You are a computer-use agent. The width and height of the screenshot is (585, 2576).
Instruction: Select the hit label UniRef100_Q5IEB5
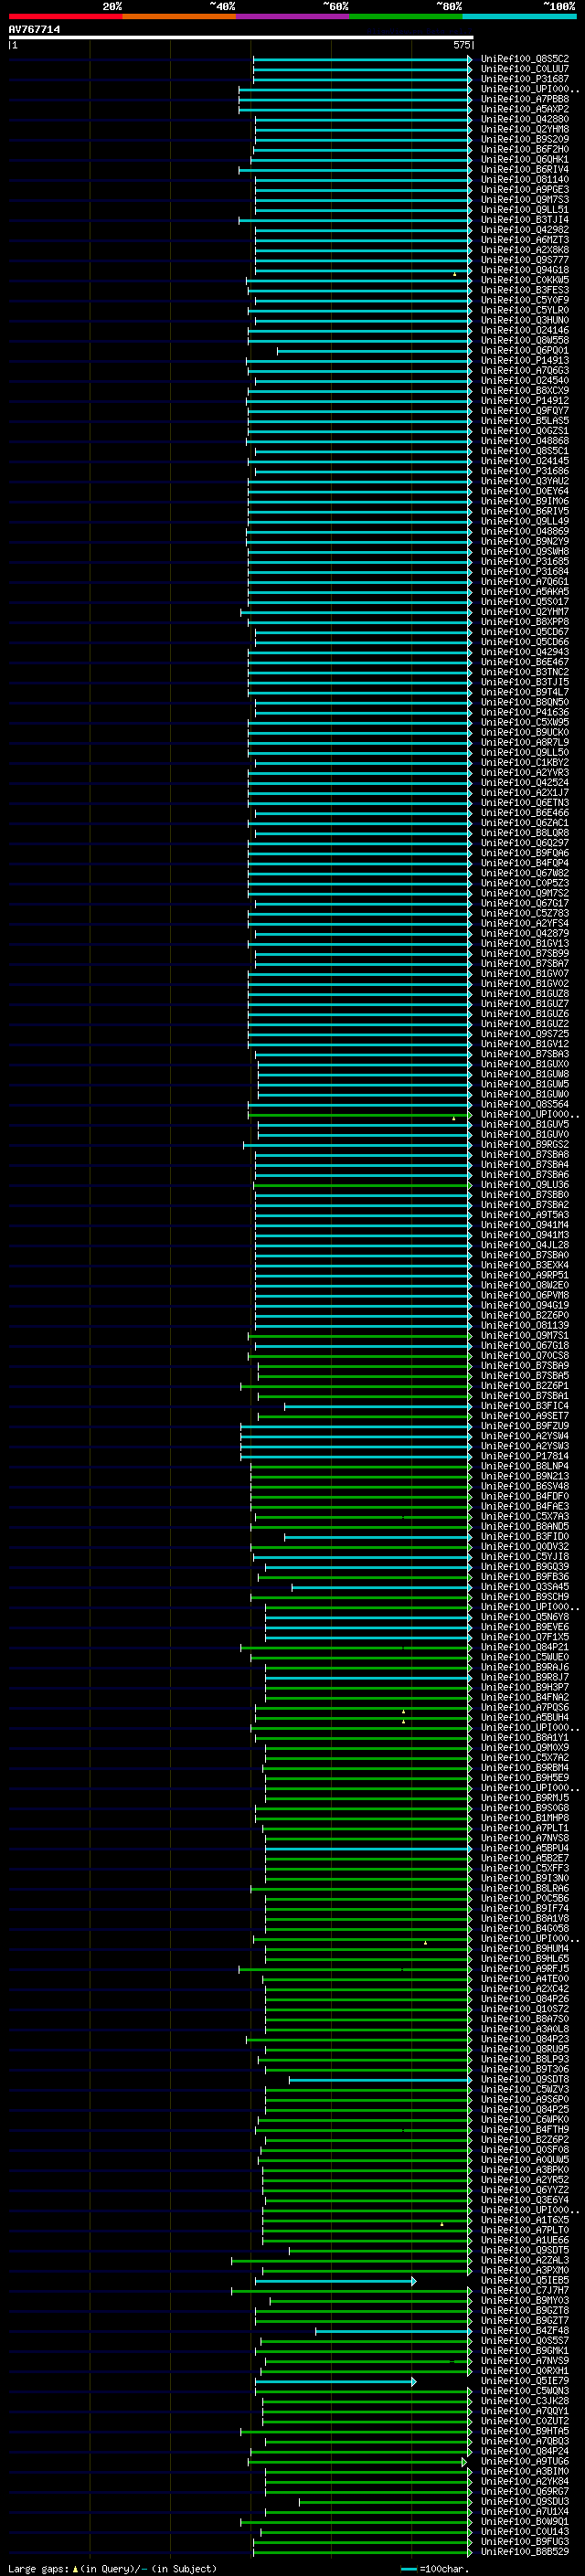[x=525, y=2281]
